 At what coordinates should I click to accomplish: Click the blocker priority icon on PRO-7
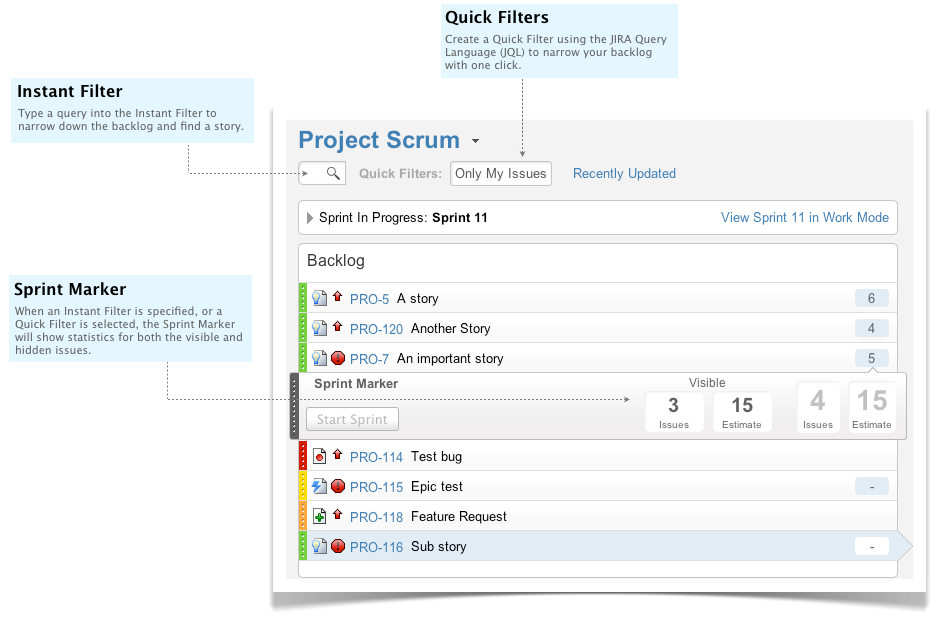(338, 358)
